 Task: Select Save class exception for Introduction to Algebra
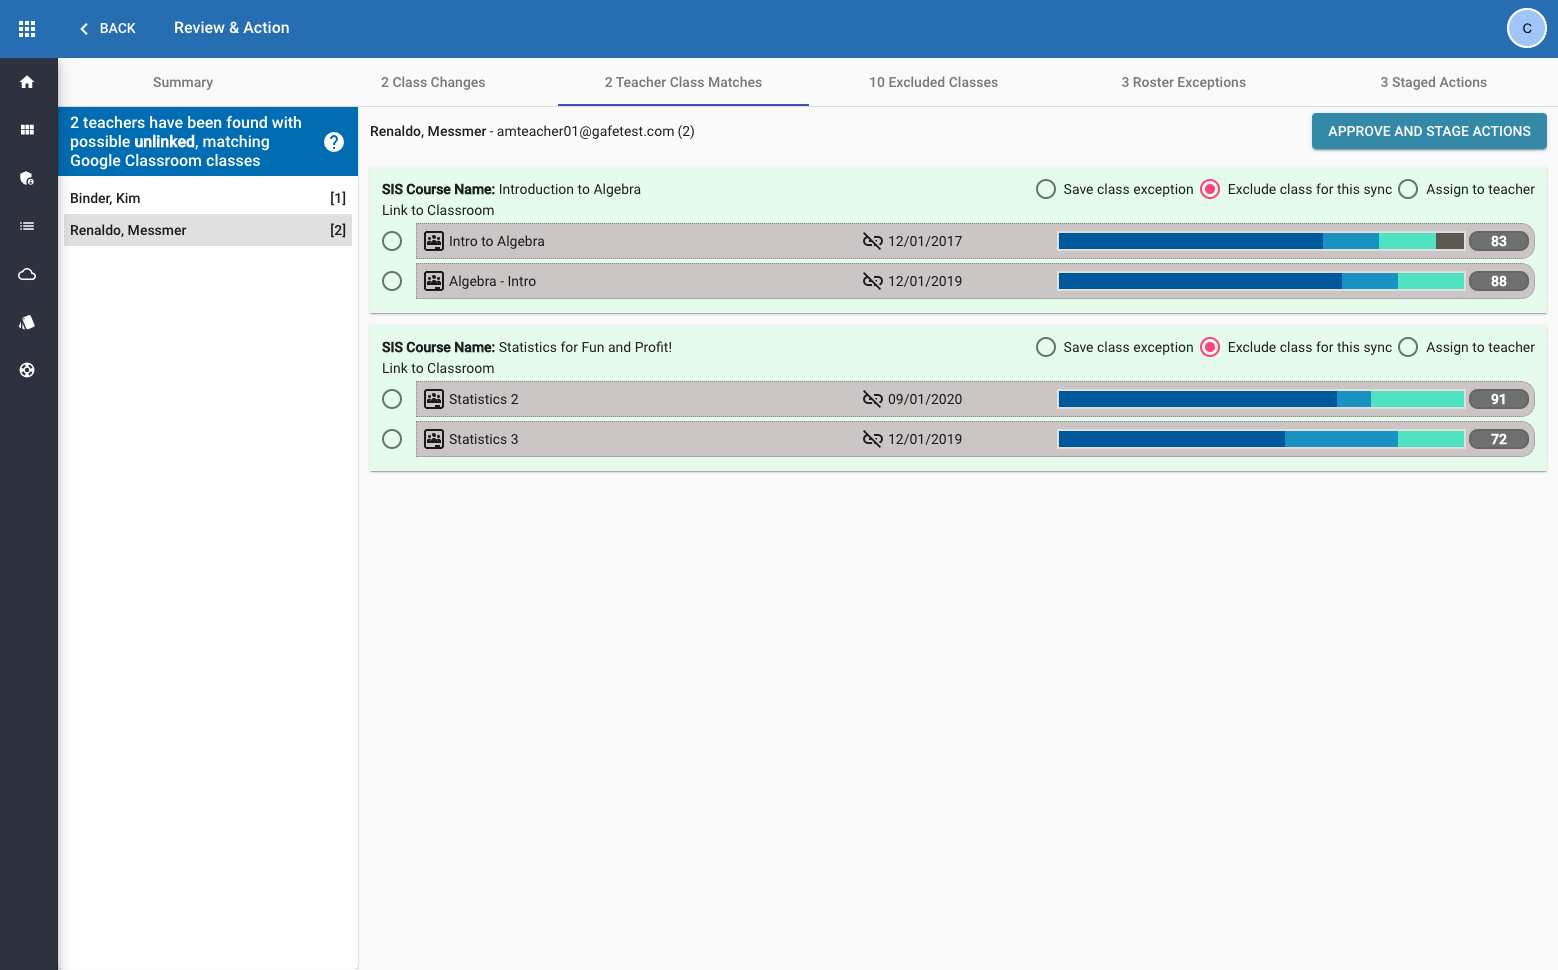click(x=1046, y=189)
